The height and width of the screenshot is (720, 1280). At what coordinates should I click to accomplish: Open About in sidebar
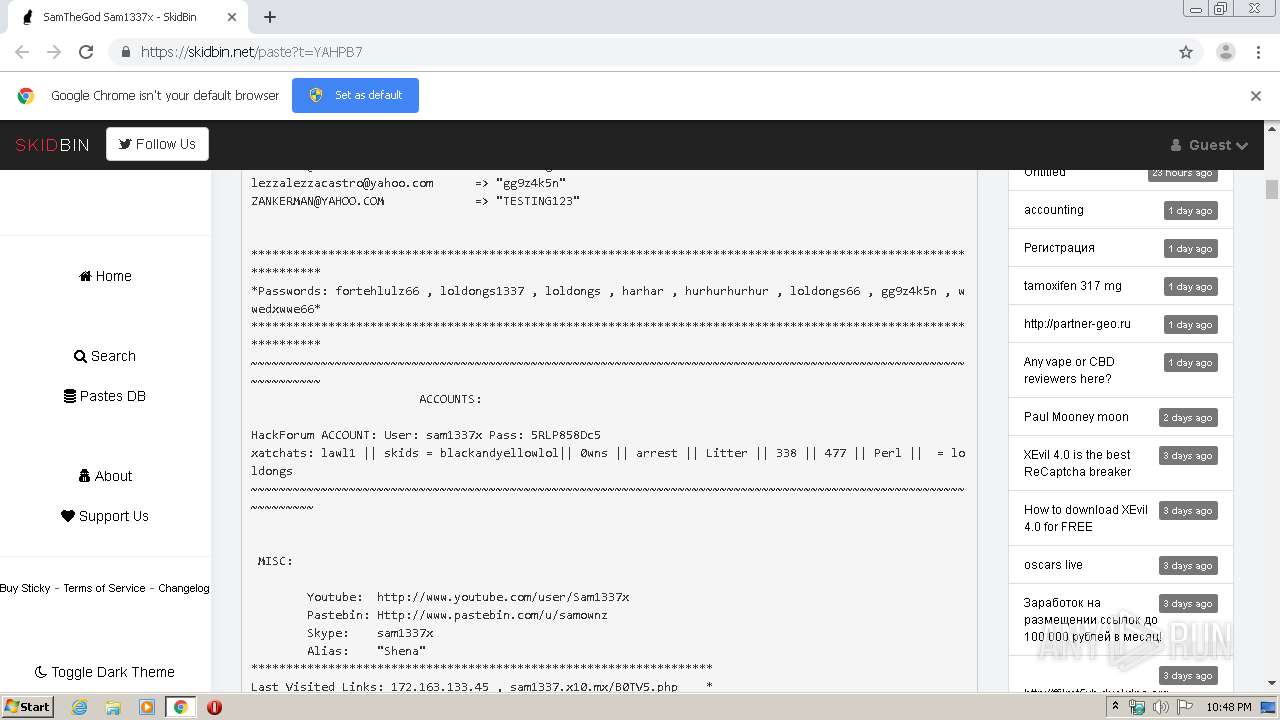105,476
